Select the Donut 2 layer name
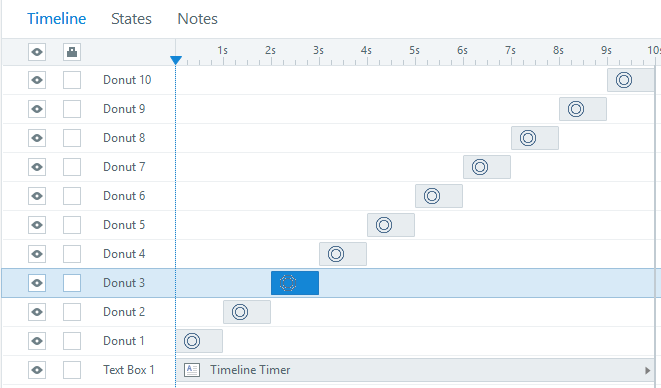The height and width of the screenshot is (388, 661). (x=124, y=312)
